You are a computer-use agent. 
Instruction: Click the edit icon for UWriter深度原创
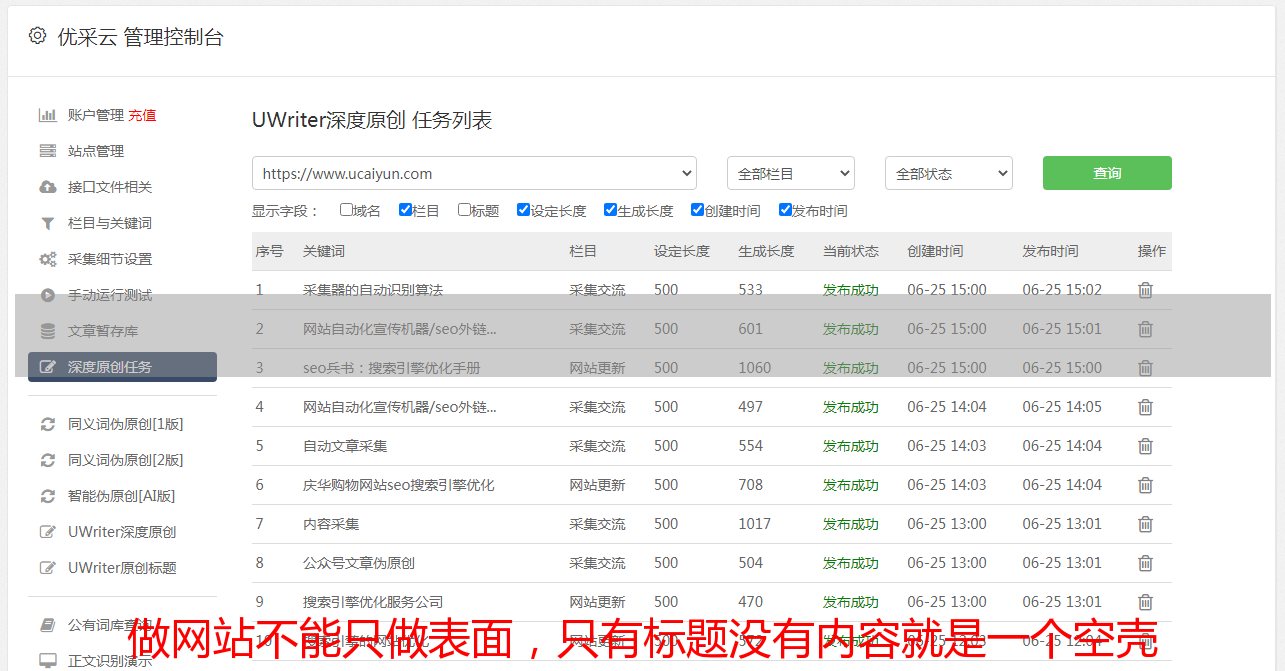[x=47, y=532]
